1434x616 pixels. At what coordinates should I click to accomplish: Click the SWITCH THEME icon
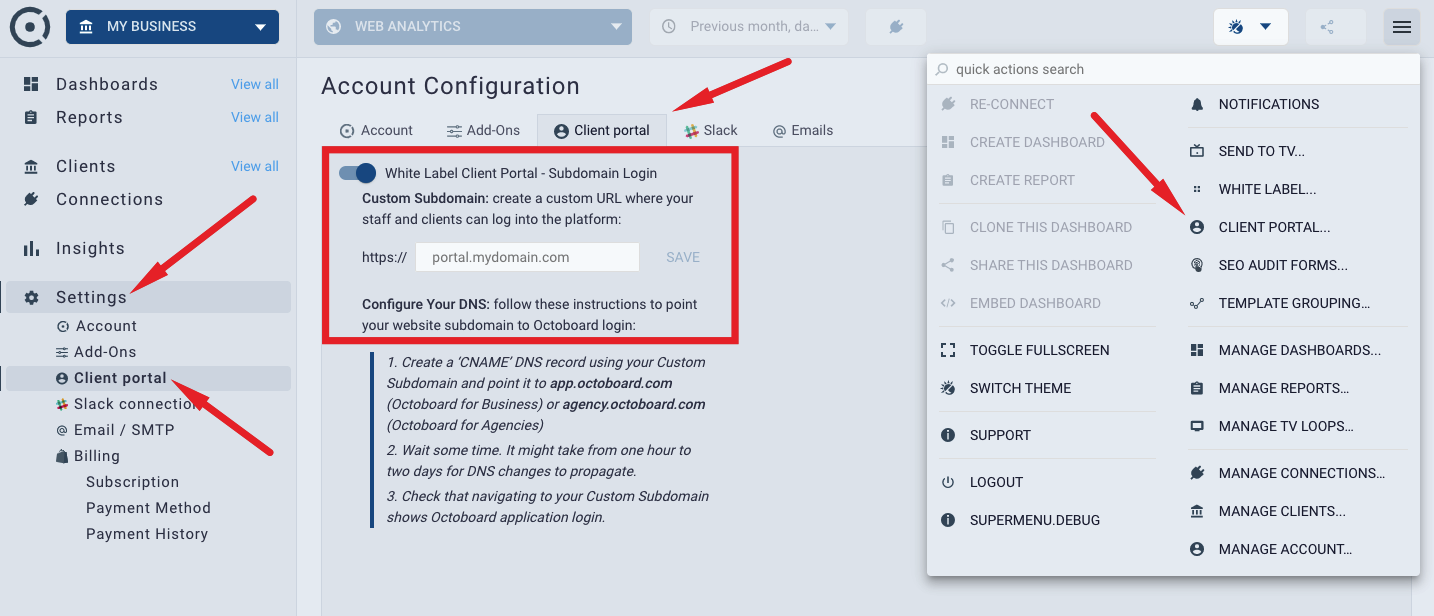tap(948, 388)
